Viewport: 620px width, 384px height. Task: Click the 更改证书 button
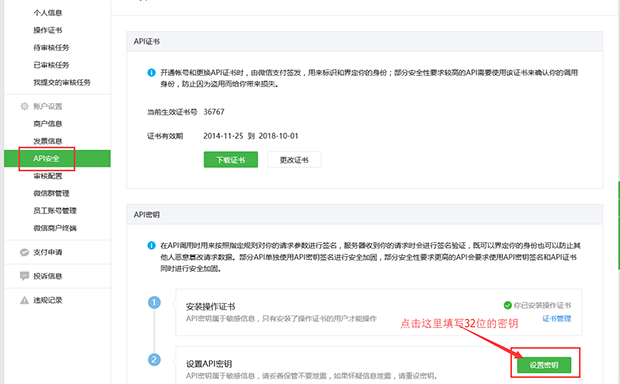click(294, 160)
